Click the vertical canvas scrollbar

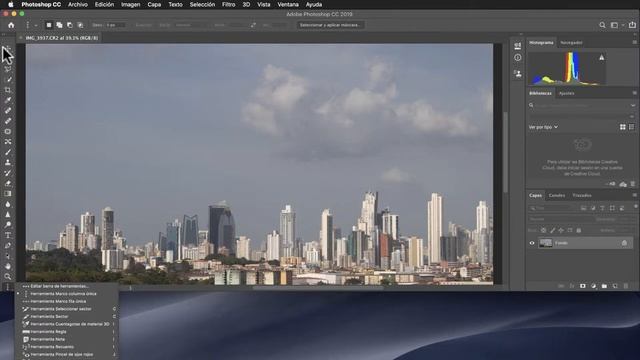[x=505, y=152]
